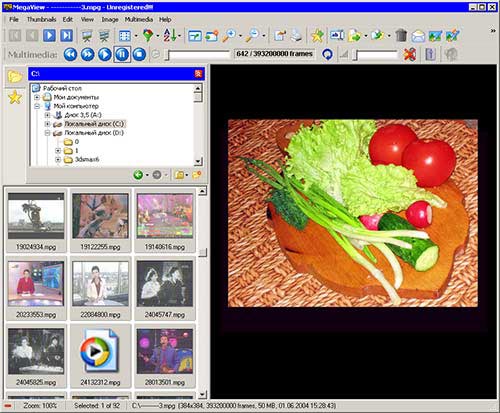The width and height of the screenshot is (500, 413).
Task: Open the Image menu
Action: (x=110, y=19)
